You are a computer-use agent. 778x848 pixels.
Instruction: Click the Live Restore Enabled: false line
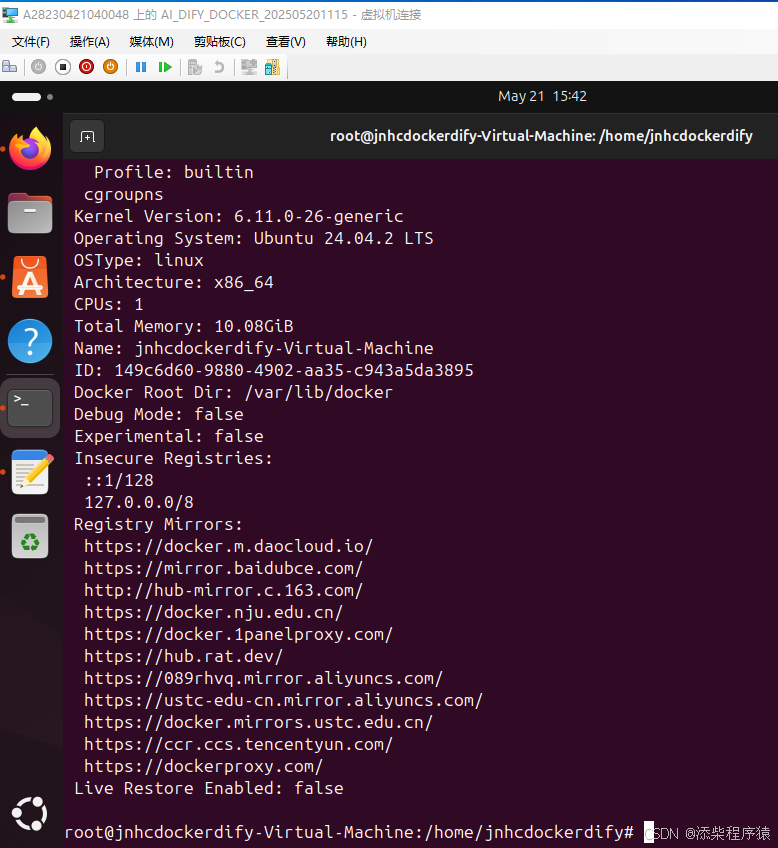pyautogui.click(x=209, y=789)
